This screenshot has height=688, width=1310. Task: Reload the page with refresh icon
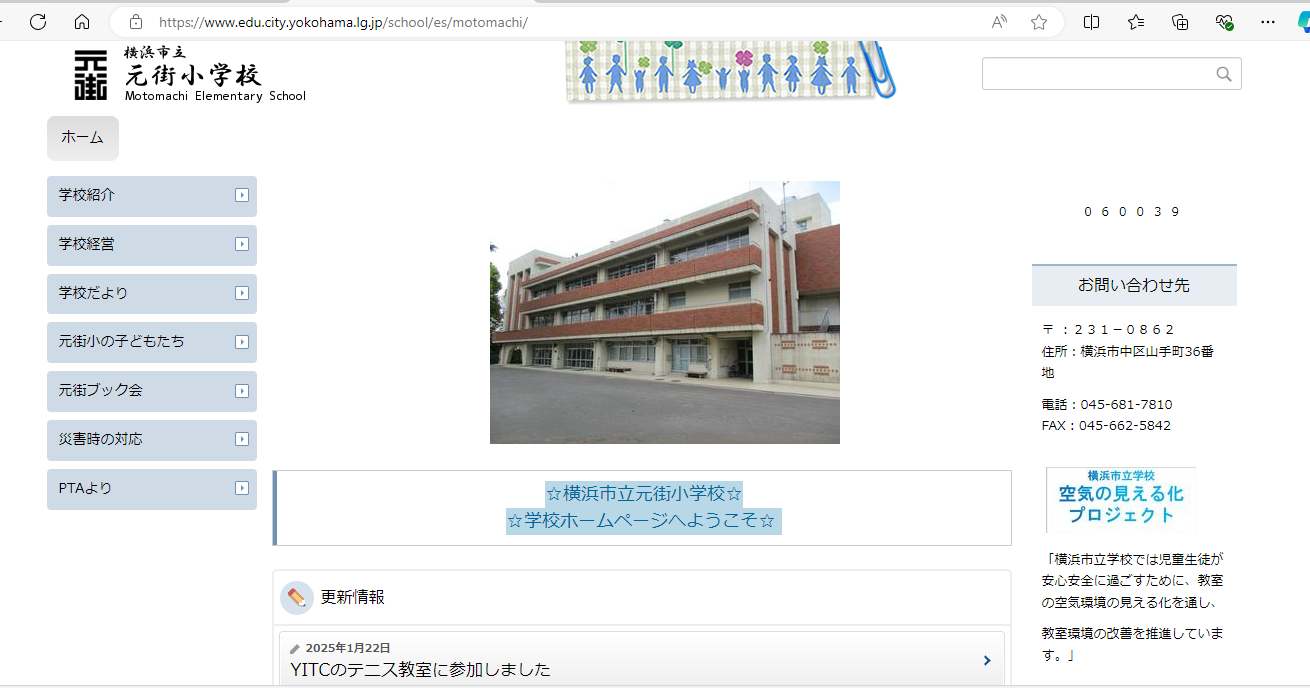point(38,21)
